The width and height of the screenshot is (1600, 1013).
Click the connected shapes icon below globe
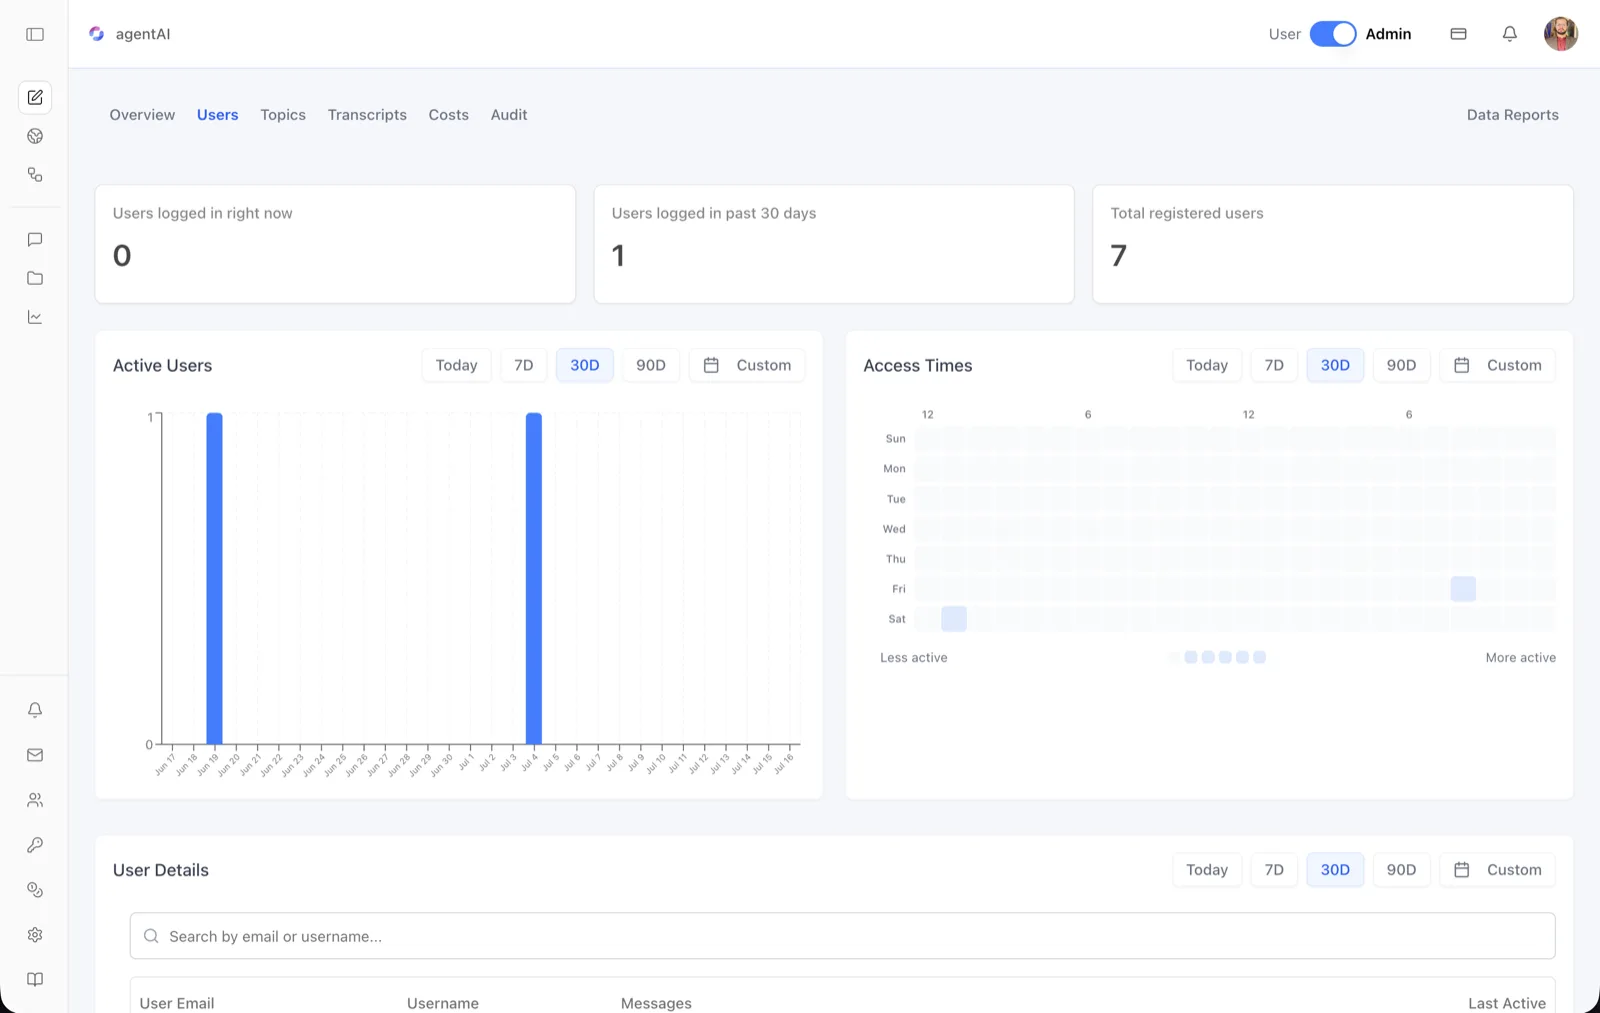tap(35, 175)
